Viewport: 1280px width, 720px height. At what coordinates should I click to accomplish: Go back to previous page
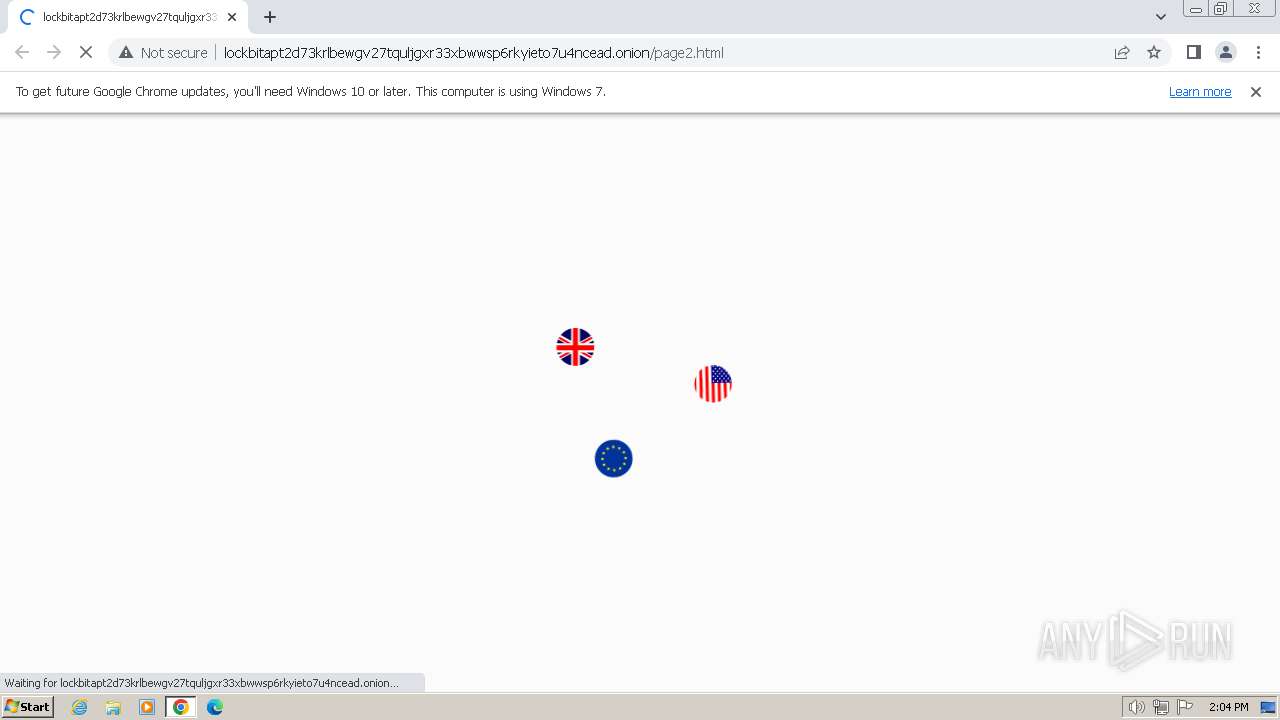click(22, 52)
